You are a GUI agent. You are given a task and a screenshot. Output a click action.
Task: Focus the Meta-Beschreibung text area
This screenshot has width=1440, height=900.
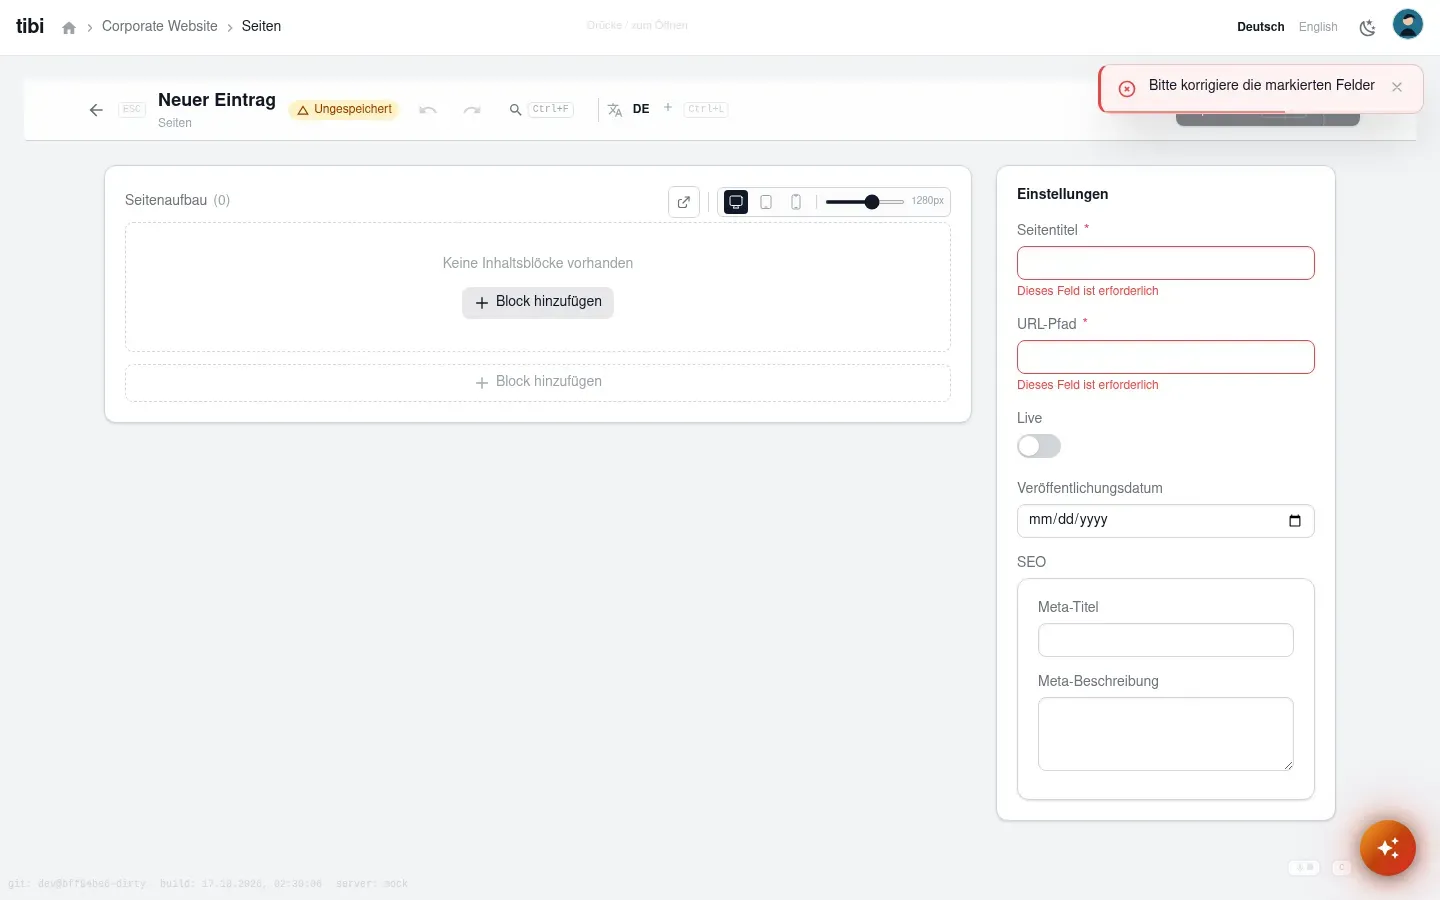[x=1166, y=734]
